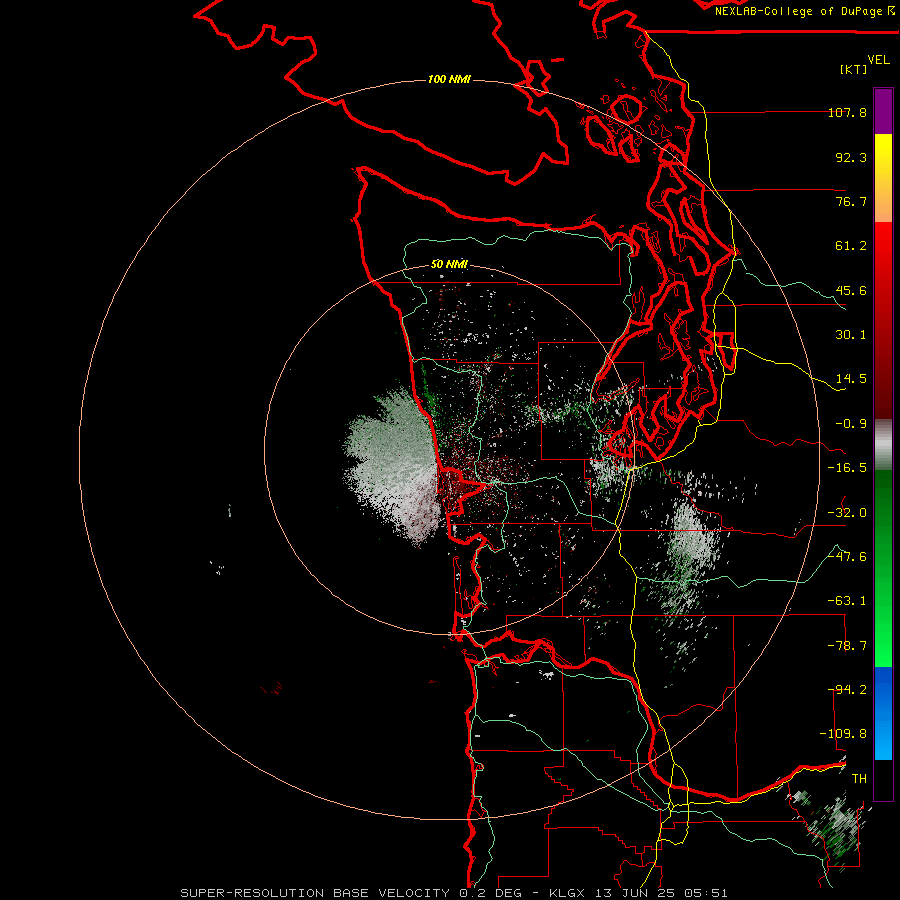
Task: Click the dark TH segment of color bar
Action: click(883, 779)
